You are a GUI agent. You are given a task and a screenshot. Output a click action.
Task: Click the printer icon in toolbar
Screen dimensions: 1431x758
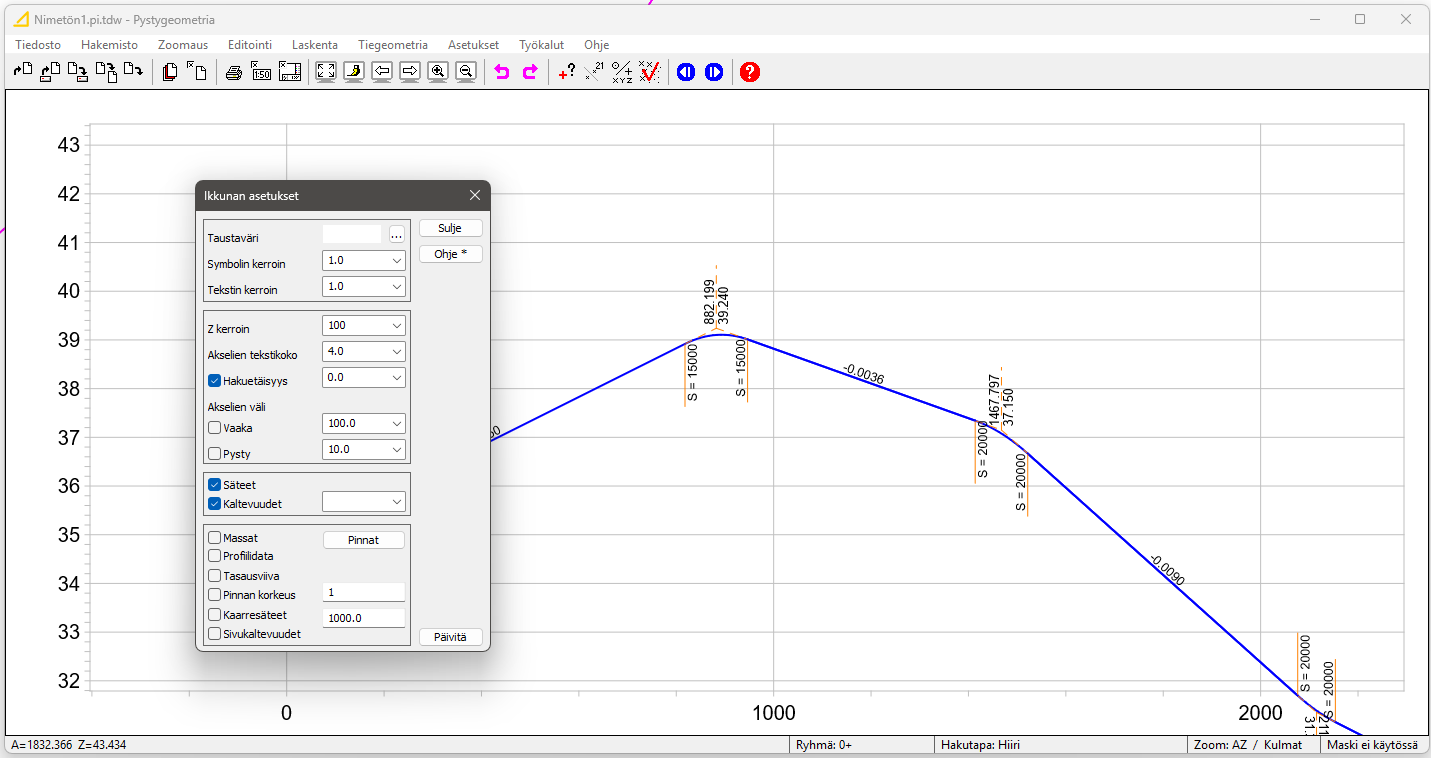(234, 72)
